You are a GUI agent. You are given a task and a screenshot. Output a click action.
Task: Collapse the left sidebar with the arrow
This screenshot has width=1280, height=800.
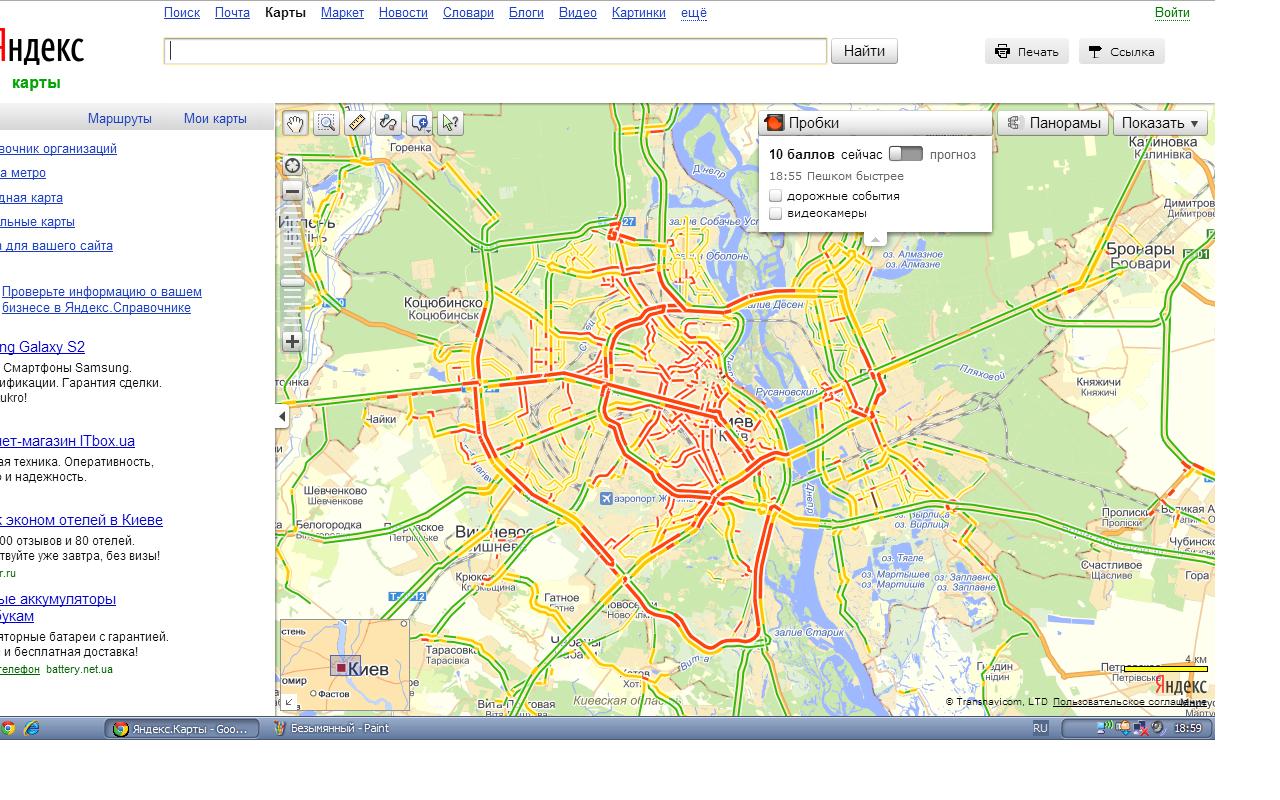point(282,416)
